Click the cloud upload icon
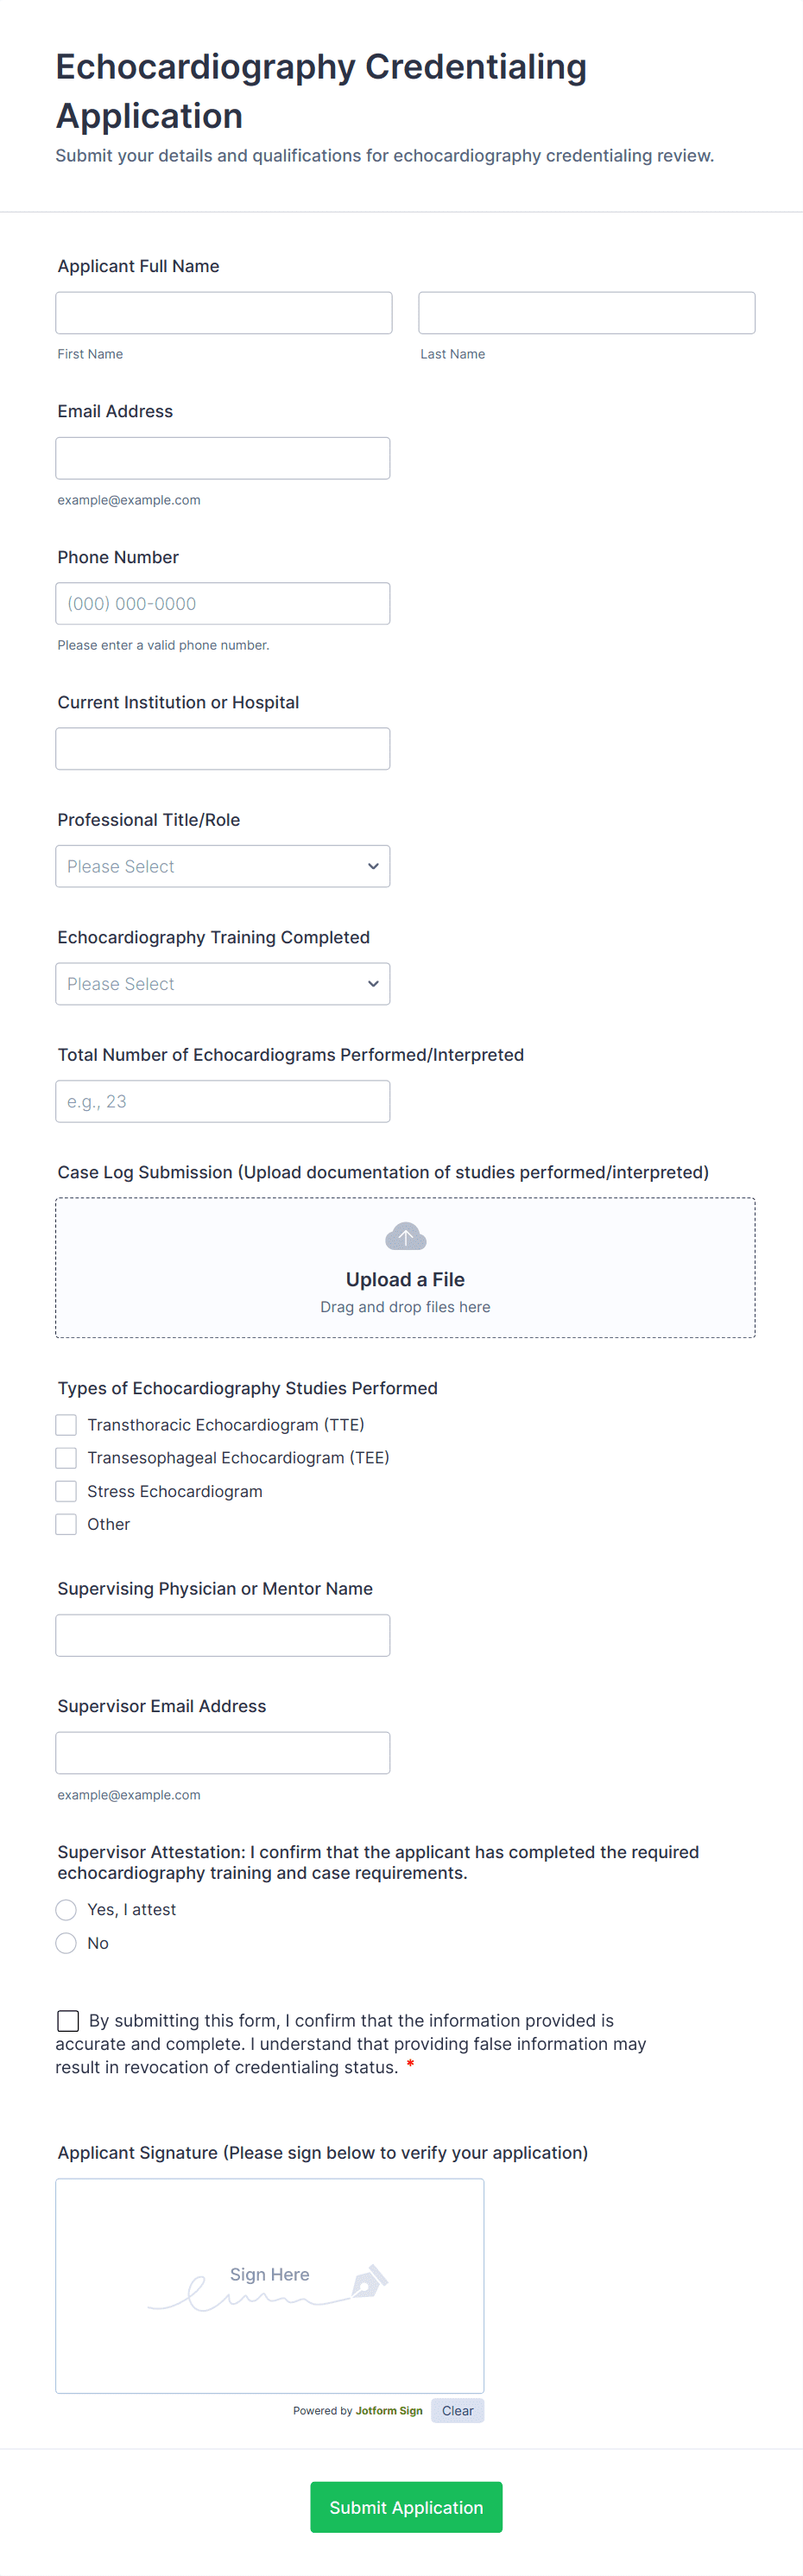 405,1237
